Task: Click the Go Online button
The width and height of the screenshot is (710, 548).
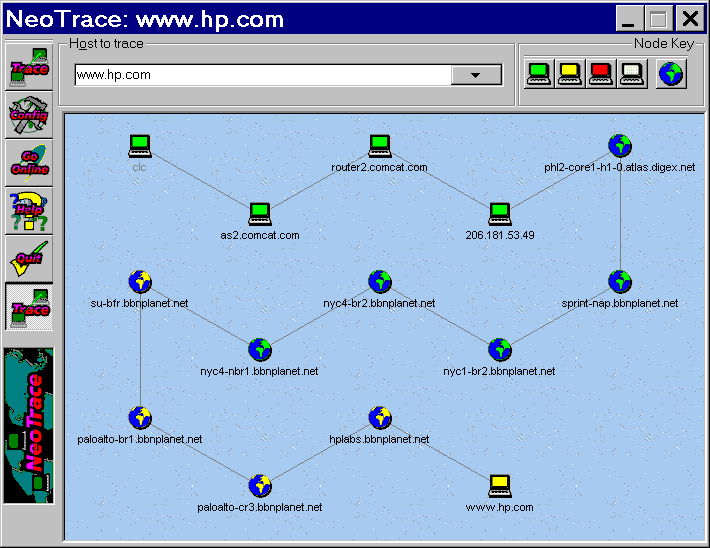Action: (x=29, y=163)
